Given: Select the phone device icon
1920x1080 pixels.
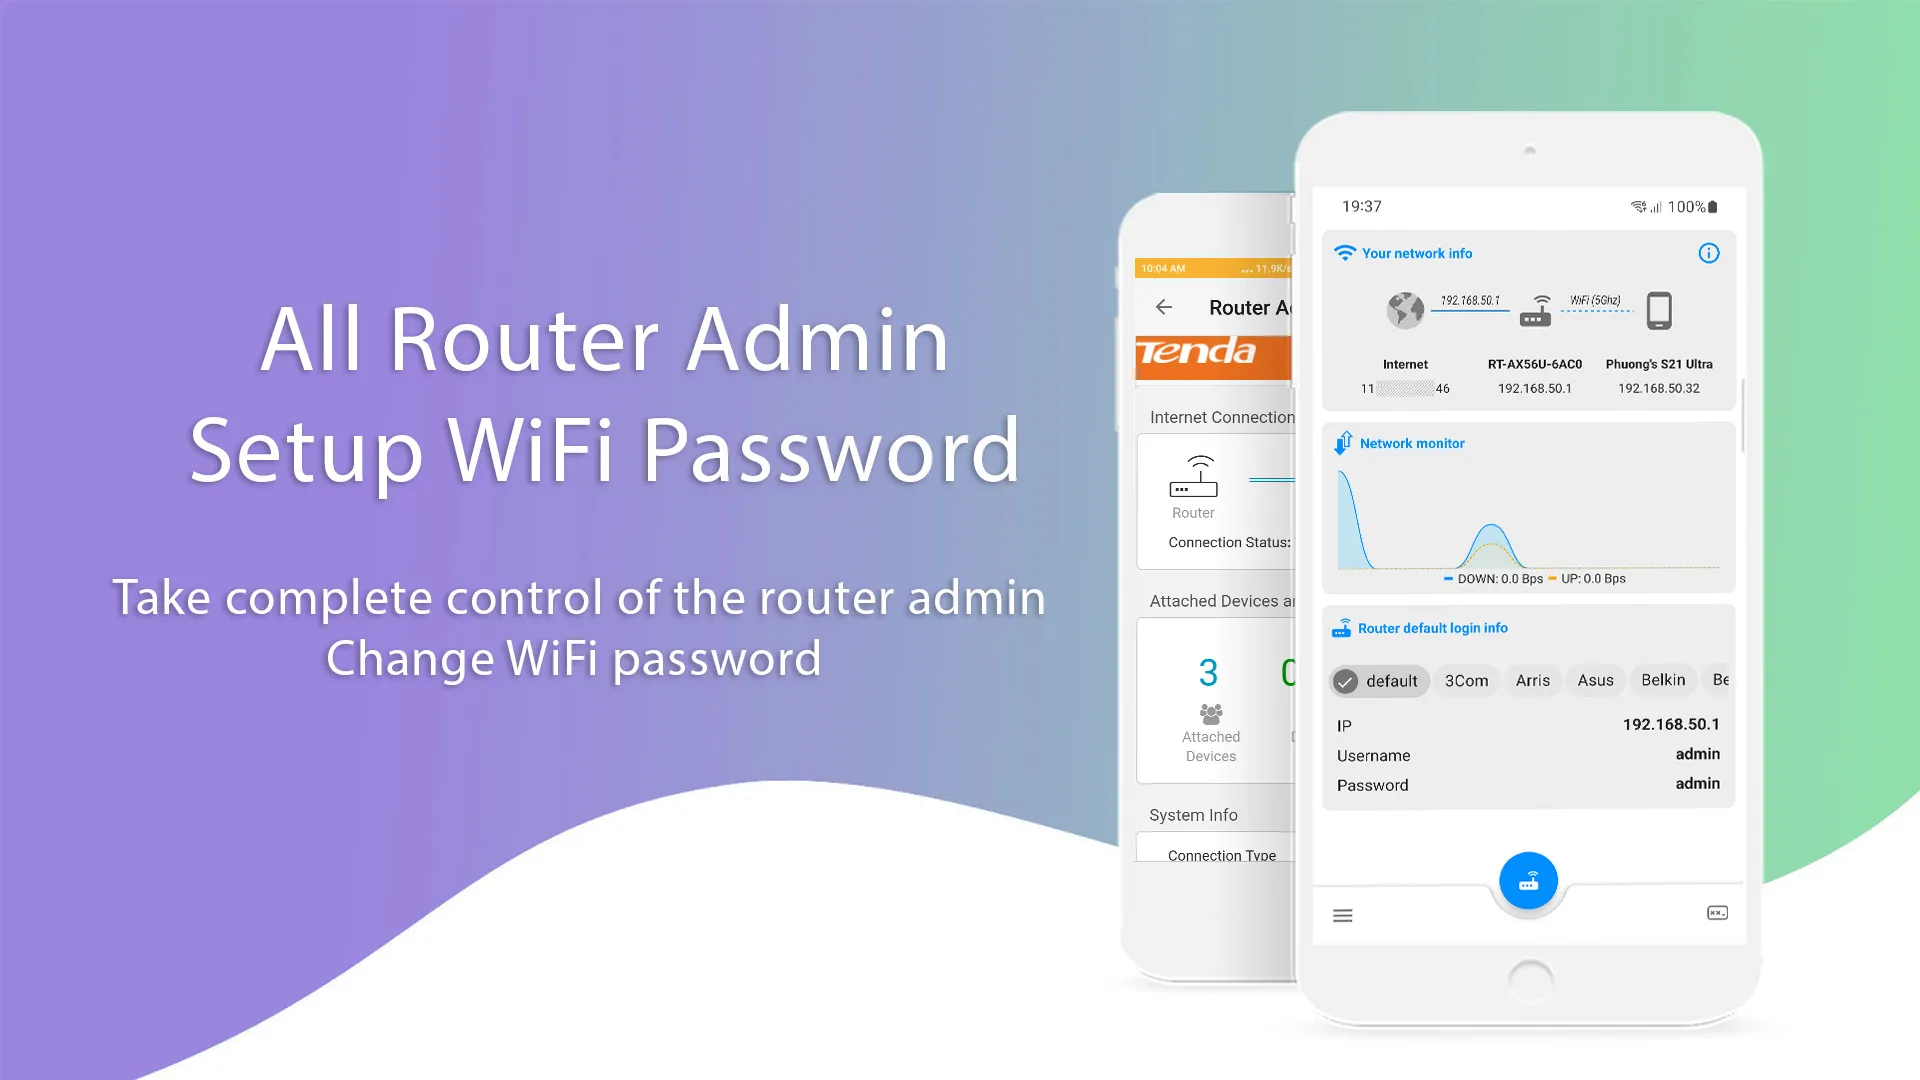Looking at the screenshot, I should pos(1658,307).
